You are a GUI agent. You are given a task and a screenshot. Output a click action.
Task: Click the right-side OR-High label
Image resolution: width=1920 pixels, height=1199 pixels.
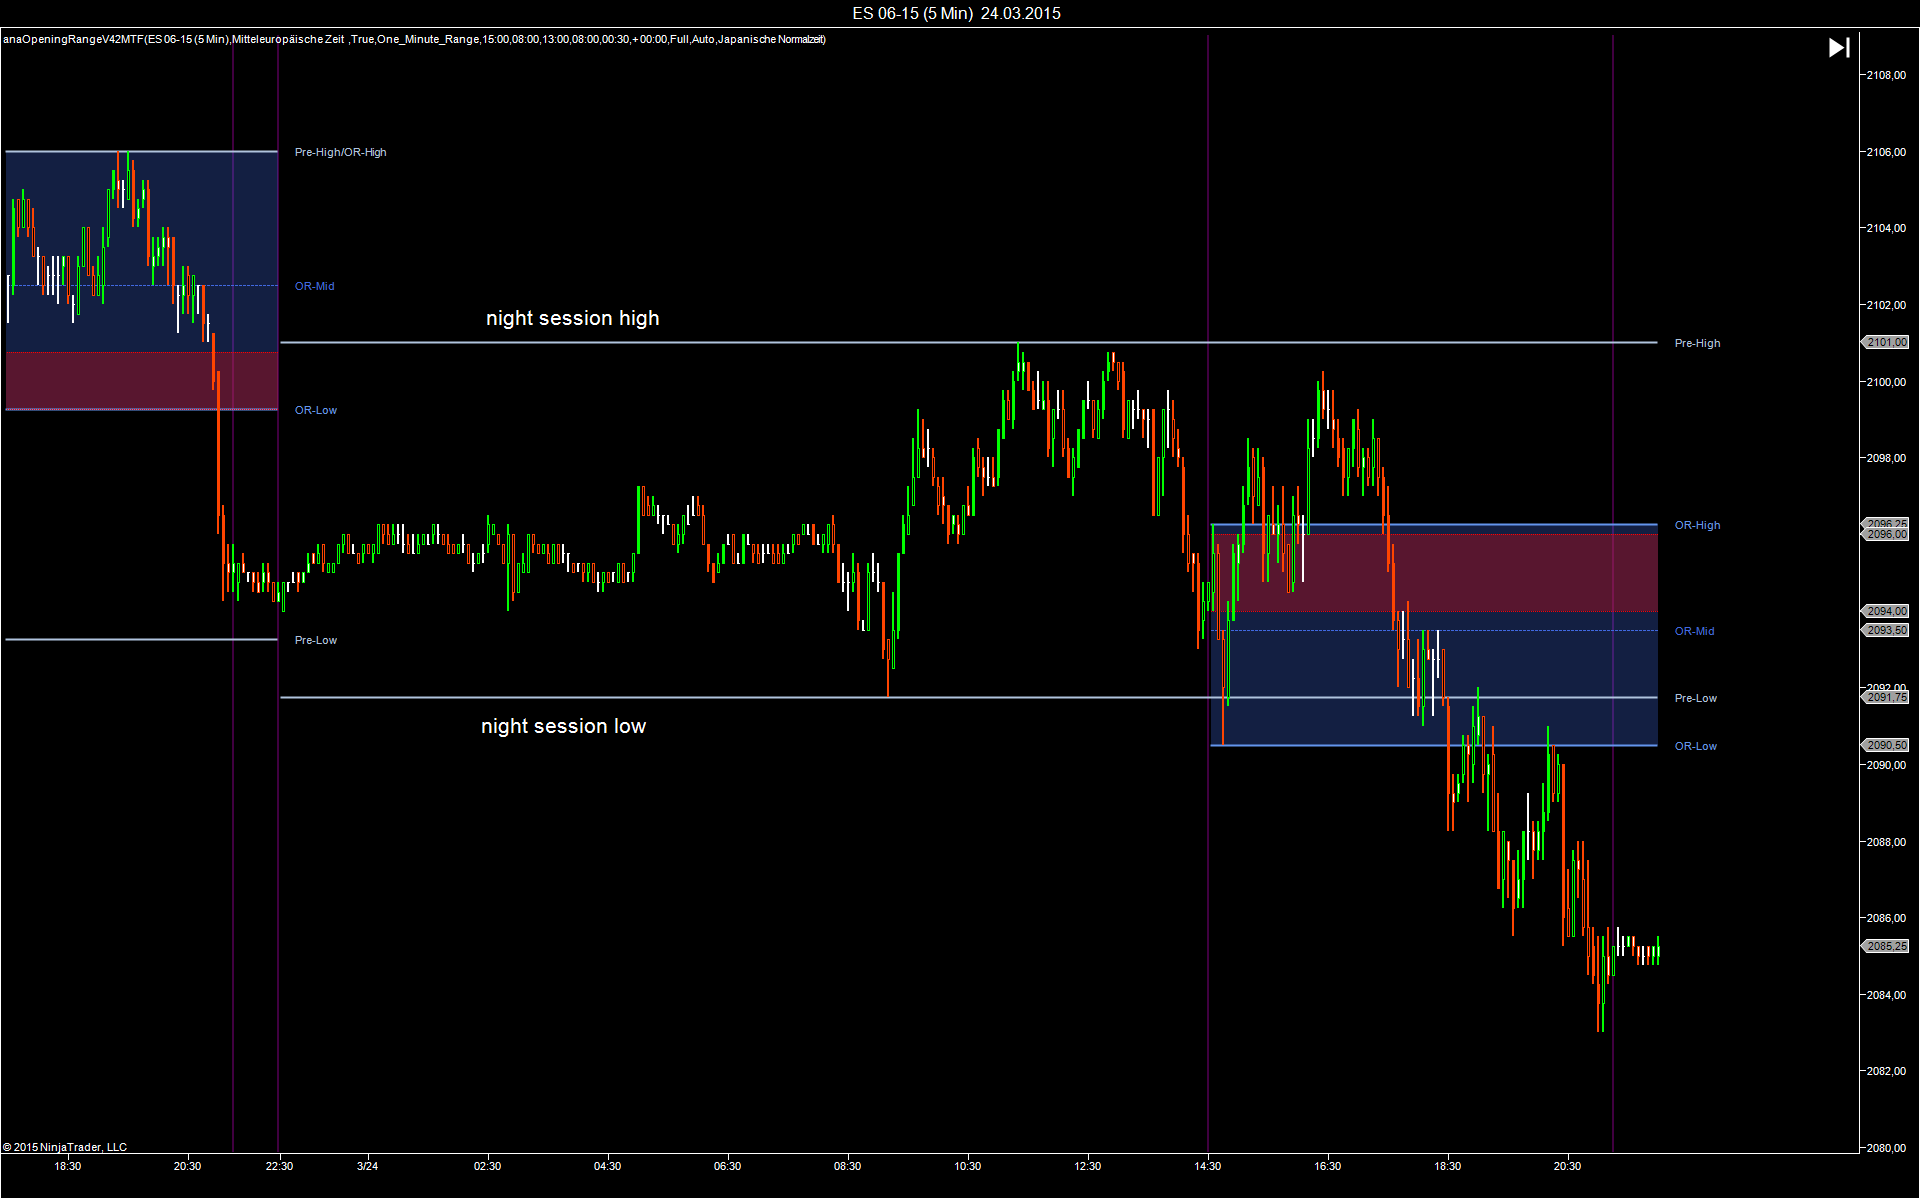[1697, 525]
